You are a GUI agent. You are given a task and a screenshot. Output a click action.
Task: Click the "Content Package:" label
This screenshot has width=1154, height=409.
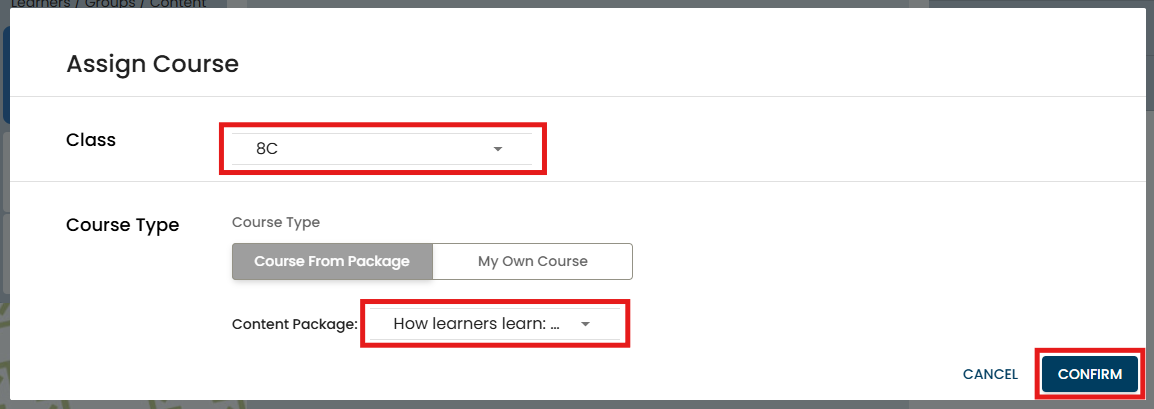294,324
